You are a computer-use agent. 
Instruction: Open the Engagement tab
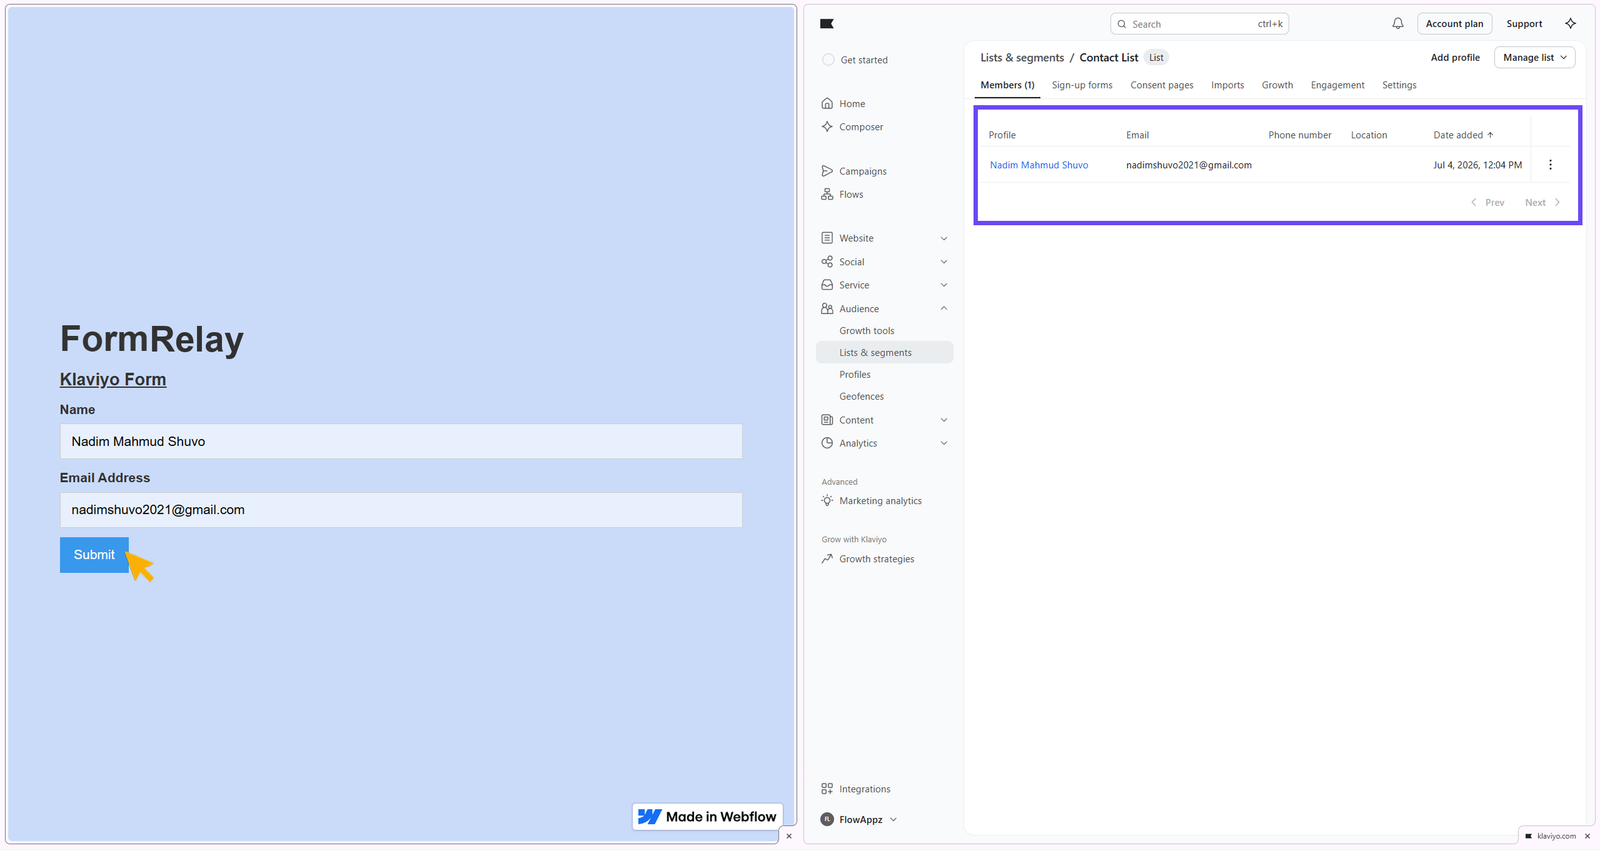point(1337,85)
